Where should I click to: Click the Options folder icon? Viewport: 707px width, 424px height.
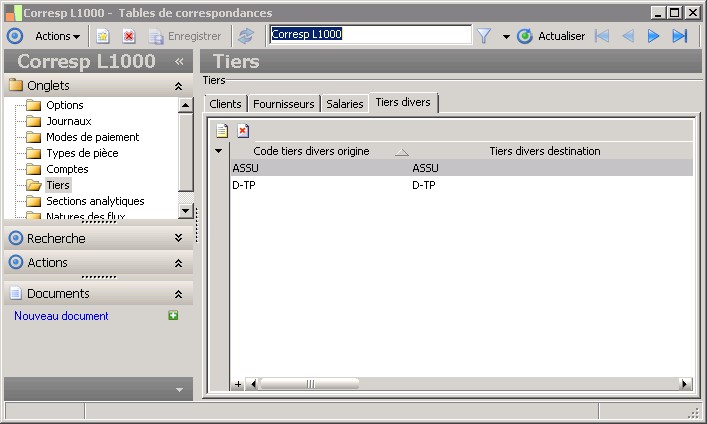(33, 105)
